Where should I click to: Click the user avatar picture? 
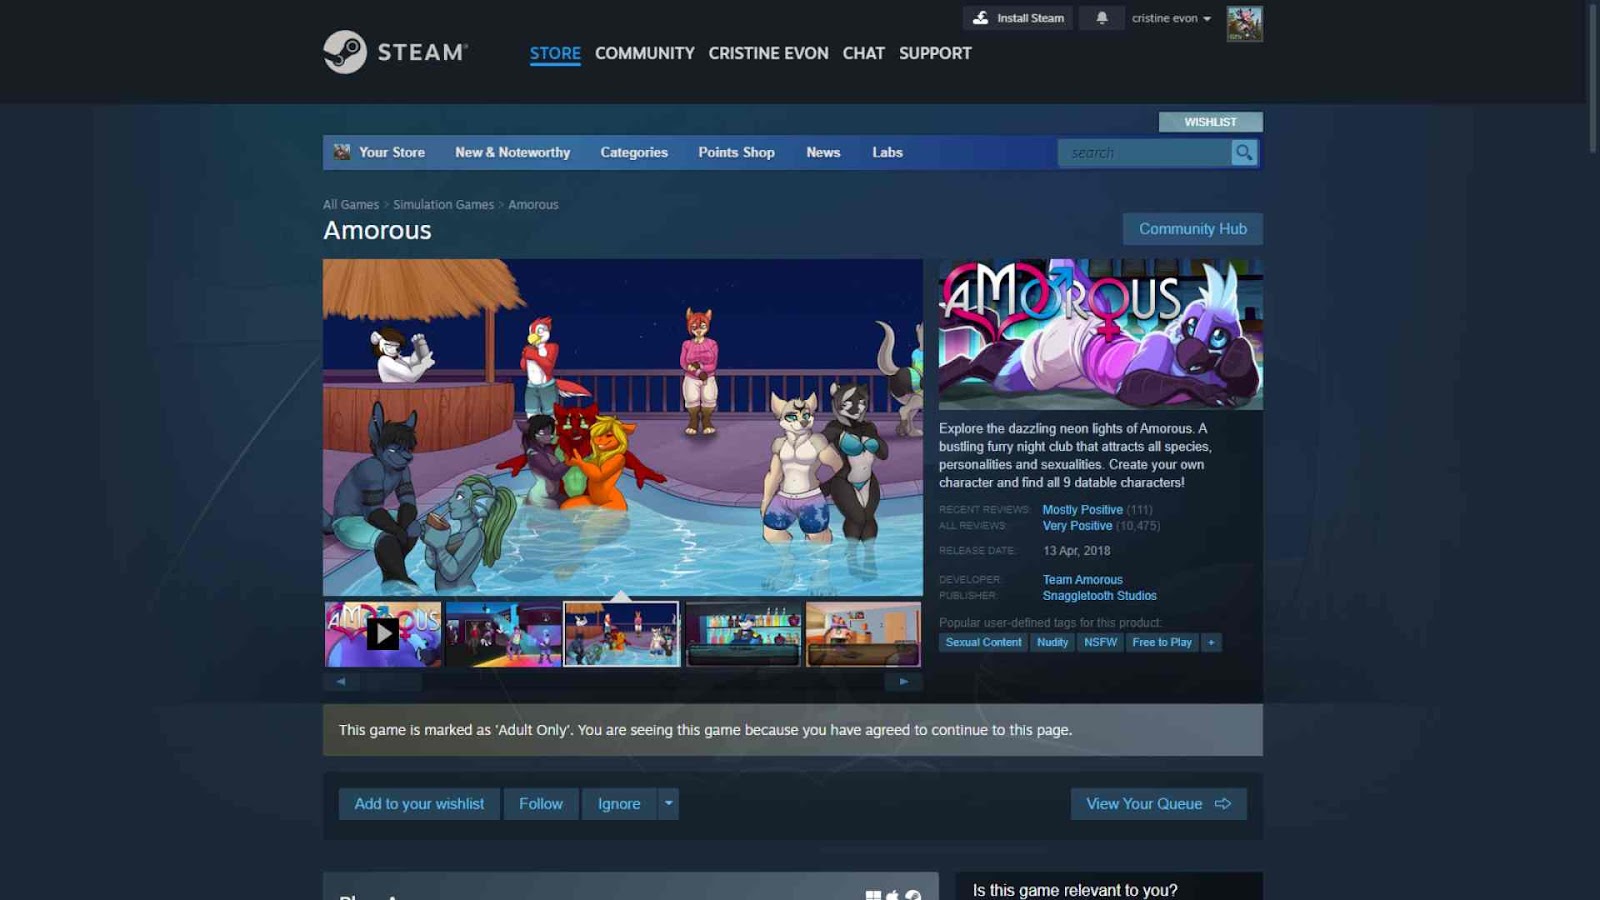click(1245, 24)
